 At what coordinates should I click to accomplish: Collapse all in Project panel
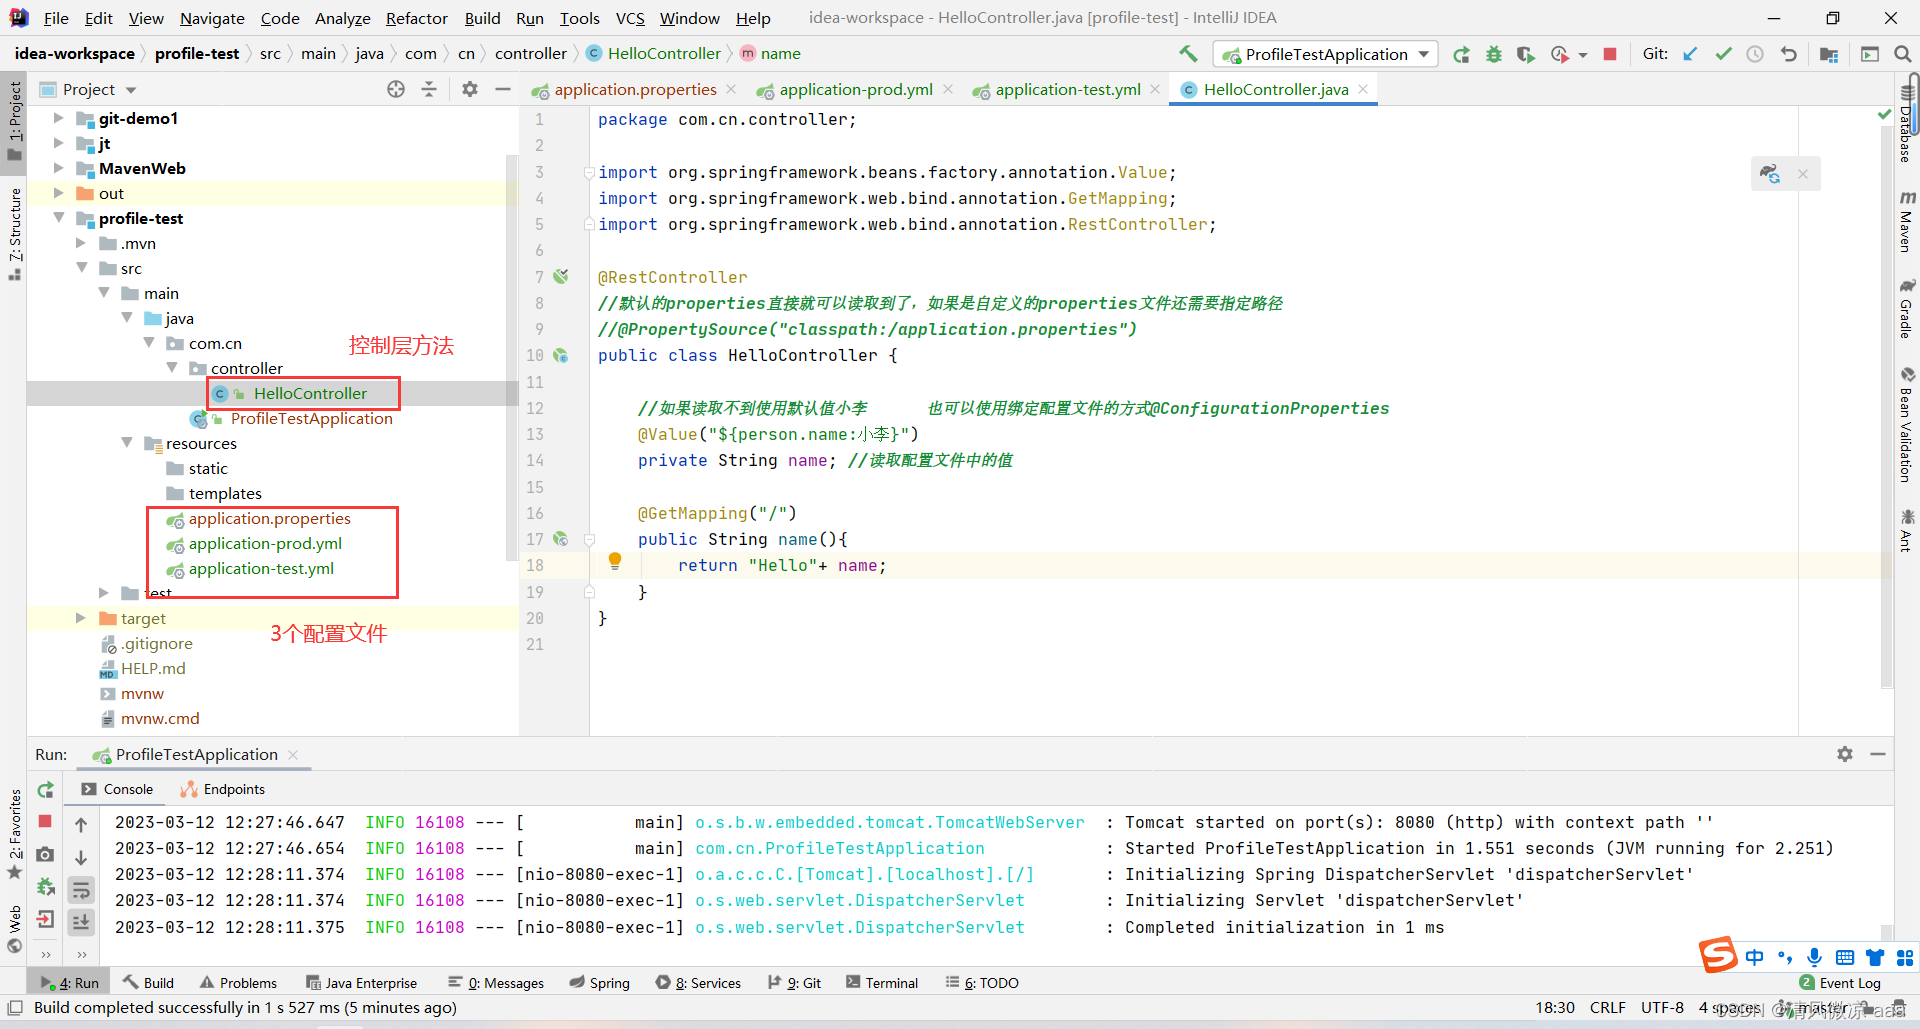pyautogui.click(x=429, y=89)
